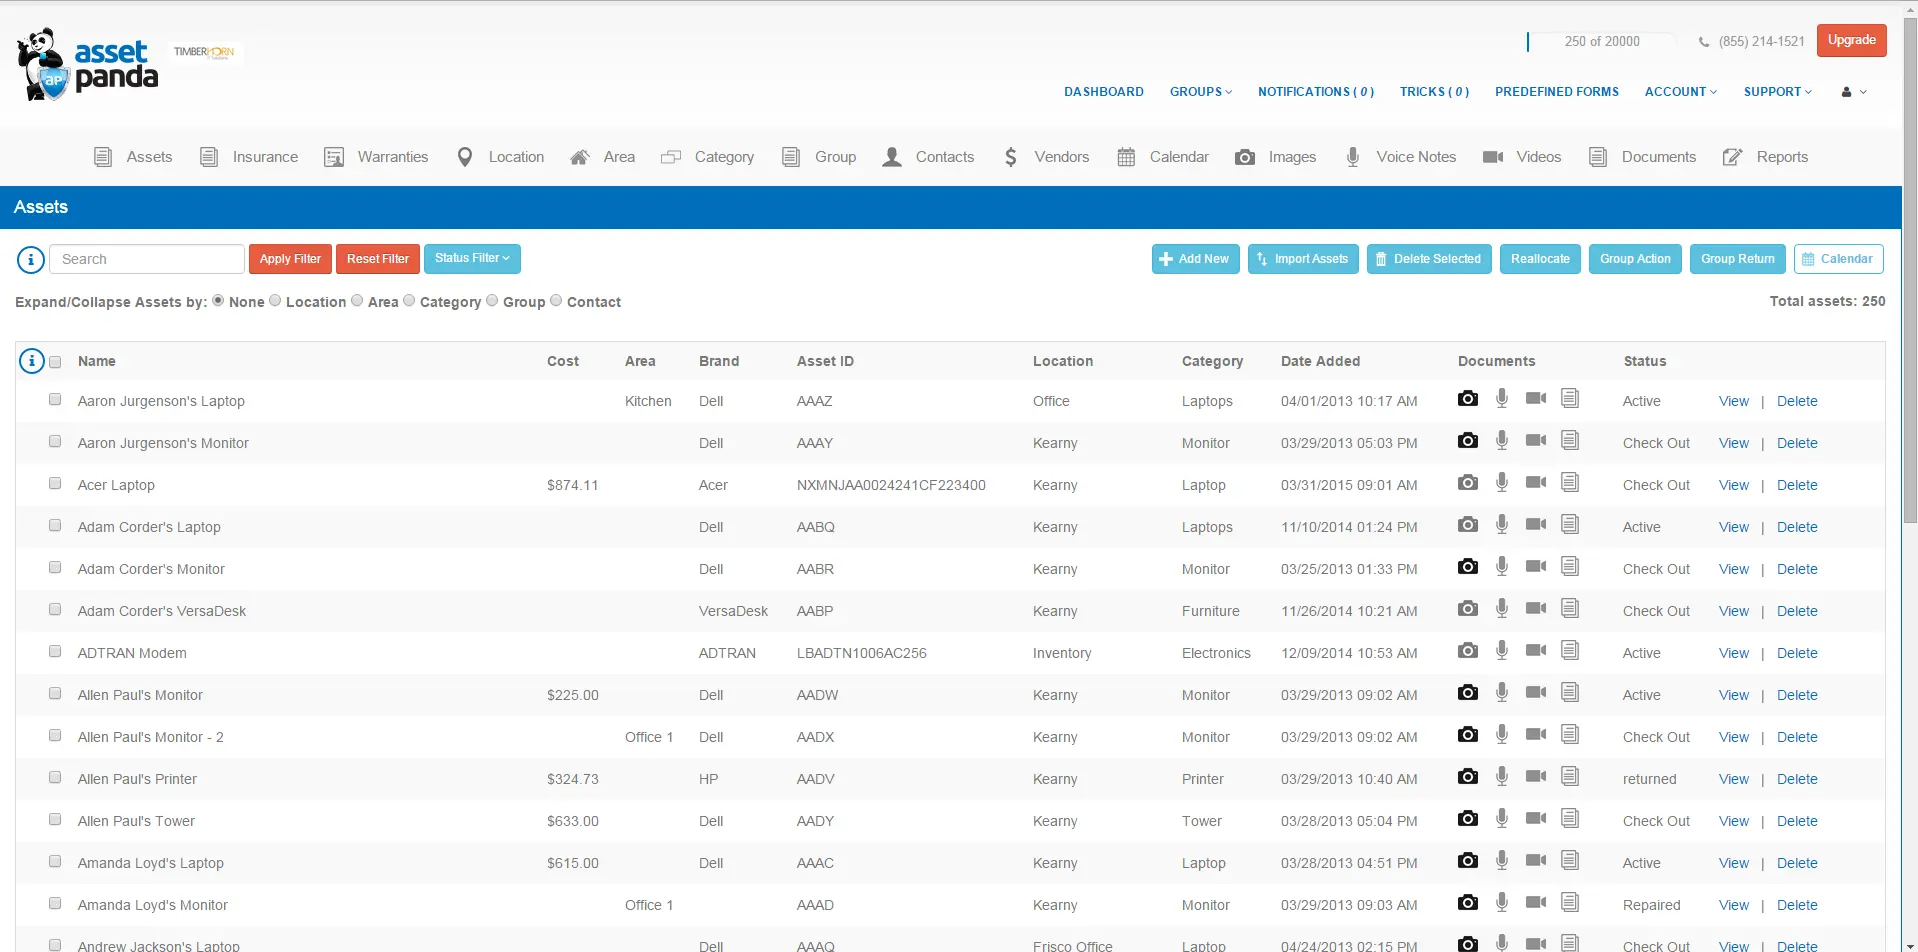The height and width of the screenshot is (952, 1918).
Task: Open Voice Notes from the toolbar
Action: 1354,157
